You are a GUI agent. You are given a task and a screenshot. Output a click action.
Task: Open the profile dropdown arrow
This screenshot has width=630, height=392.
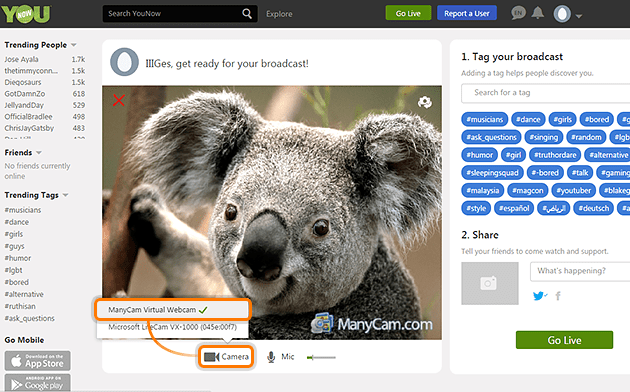(x=579, y=16)
